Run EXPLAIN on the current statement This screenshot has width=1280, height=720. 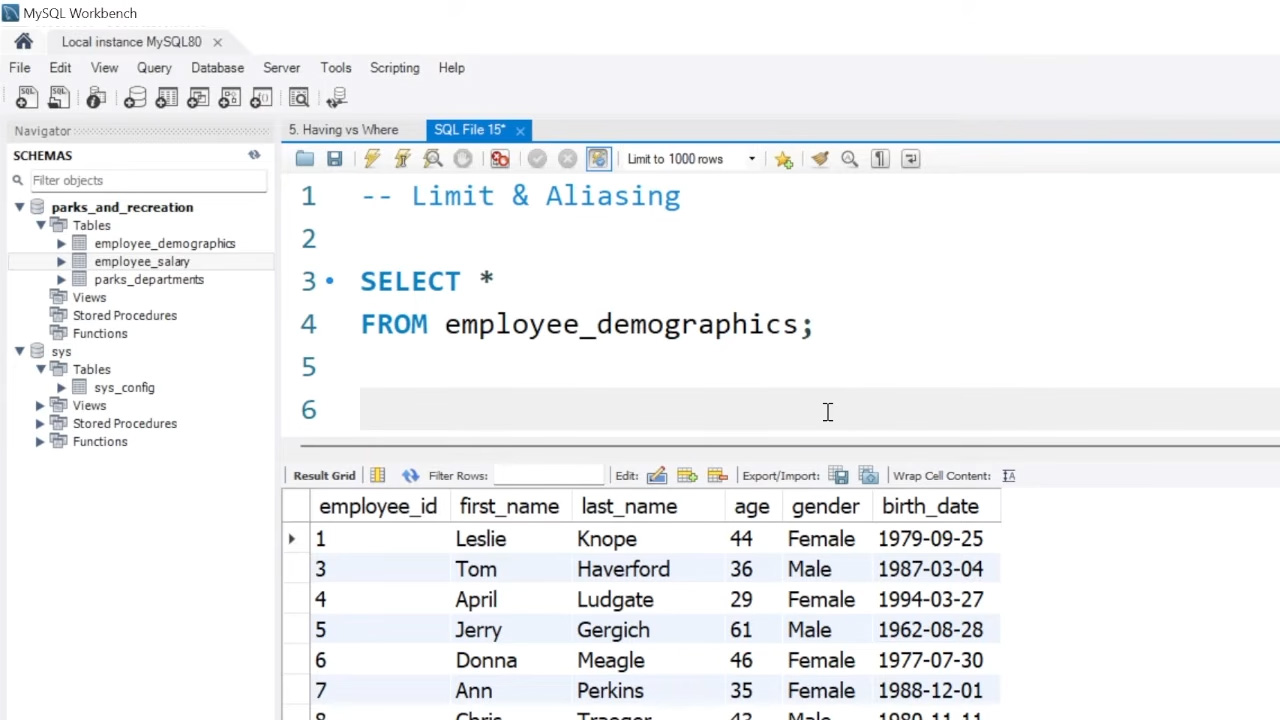pyautogui.click(x=433, y=159)
